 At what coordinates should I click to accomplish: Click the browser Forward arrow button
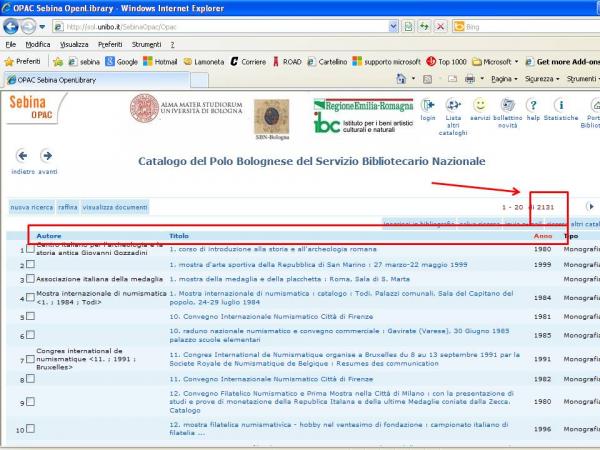tap(28, 26)
